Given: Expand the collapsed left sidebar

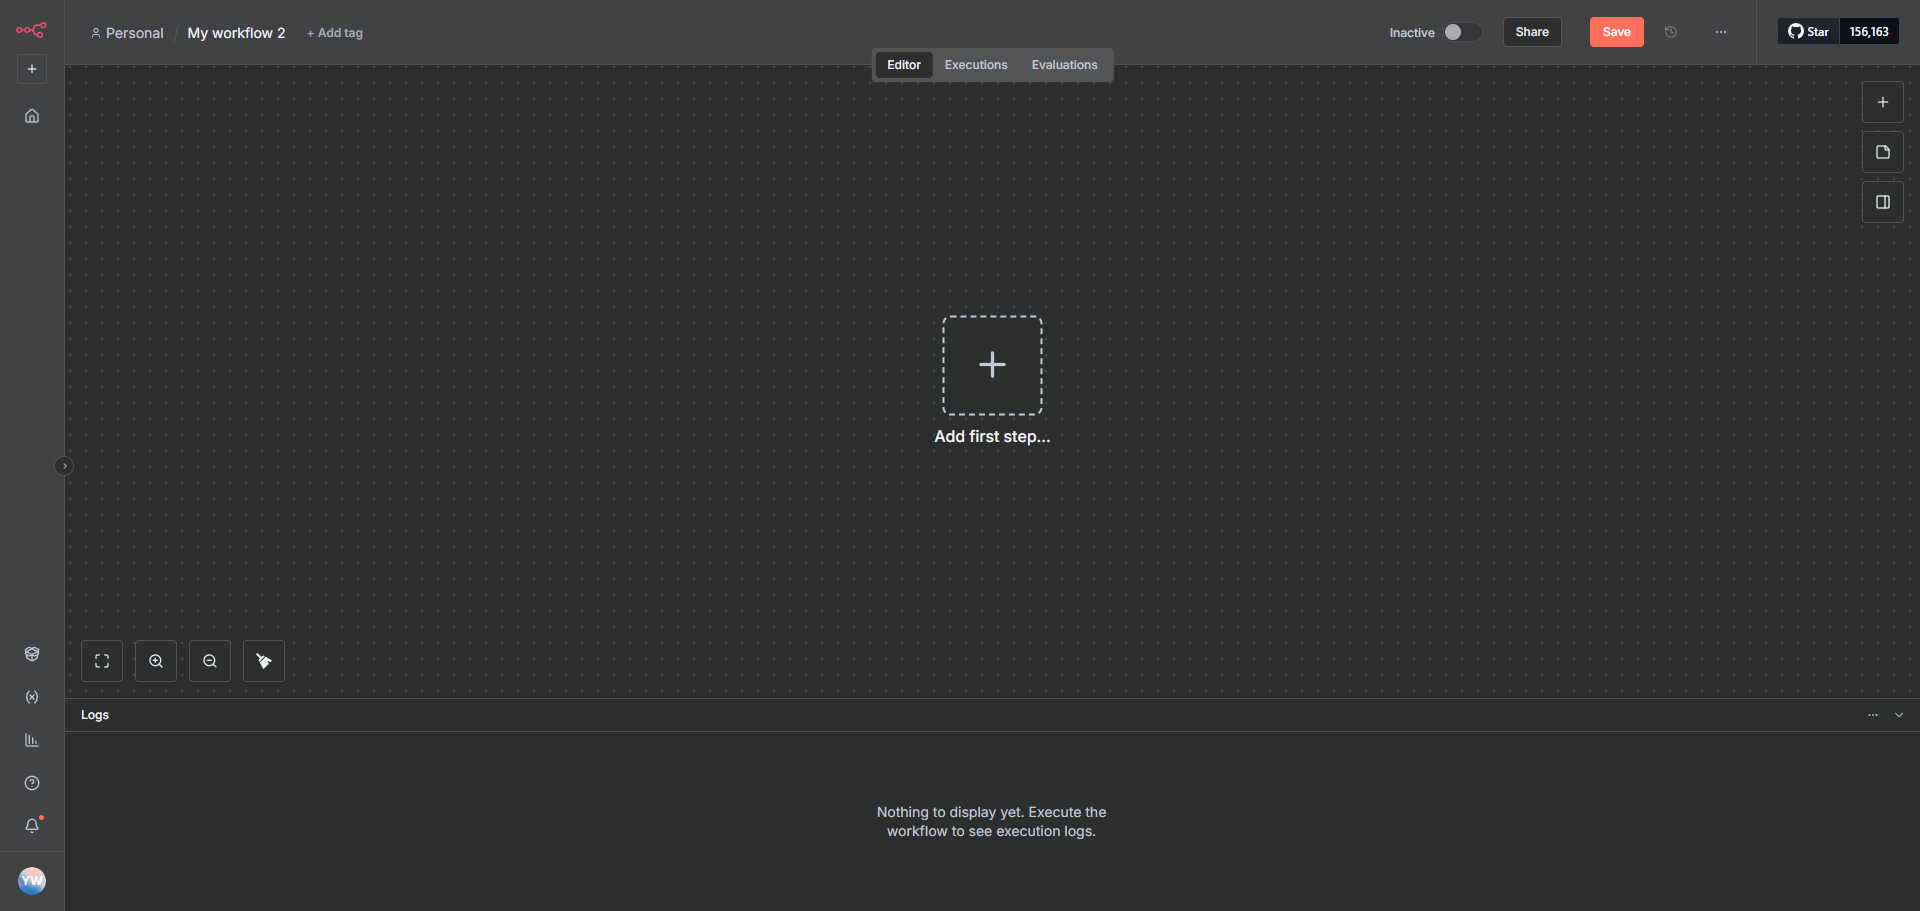Looking at the screenshot, I should 64,466.
